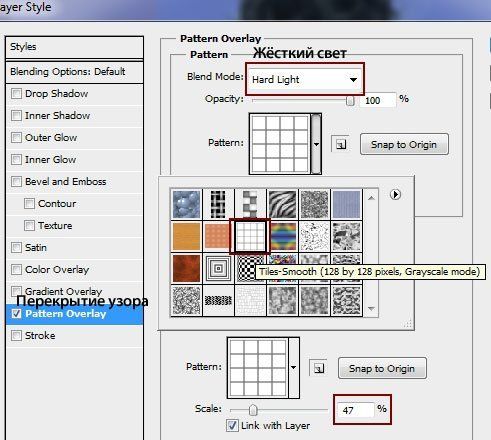Select the Satin row label
The image size is (491, 440).
point(36,247)
